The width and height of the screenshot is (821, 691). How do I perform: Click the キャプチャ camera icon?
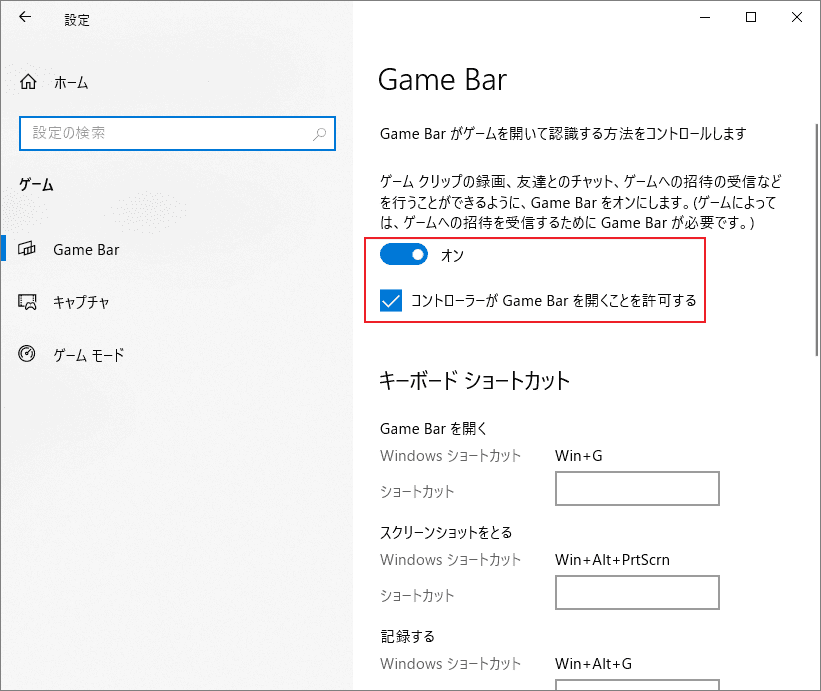click(26, 301)
